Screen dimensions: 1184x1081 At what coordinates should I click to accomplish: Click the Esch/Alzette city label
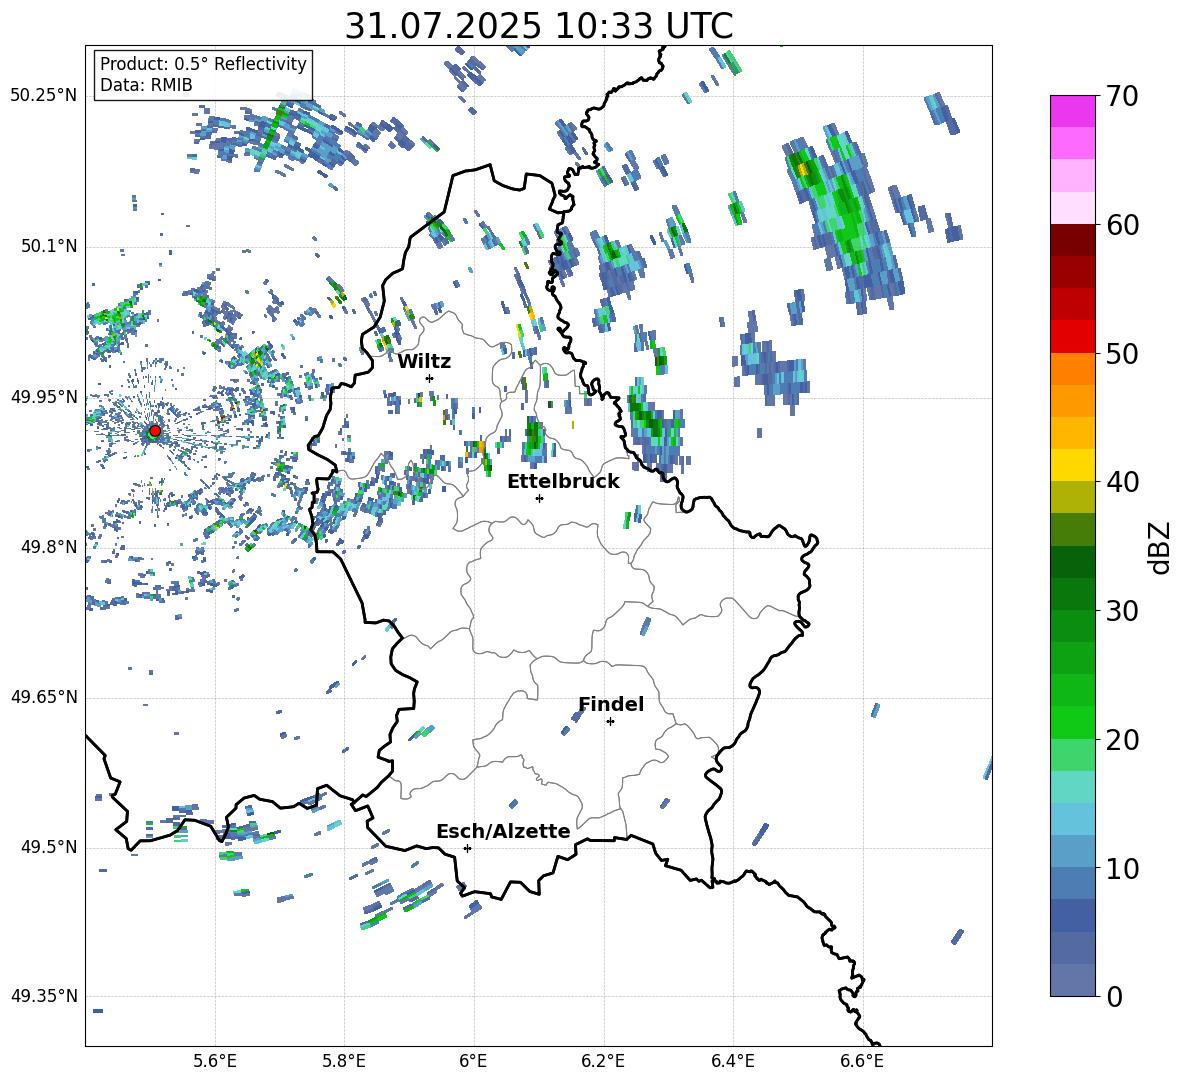[x=503, y=831]
